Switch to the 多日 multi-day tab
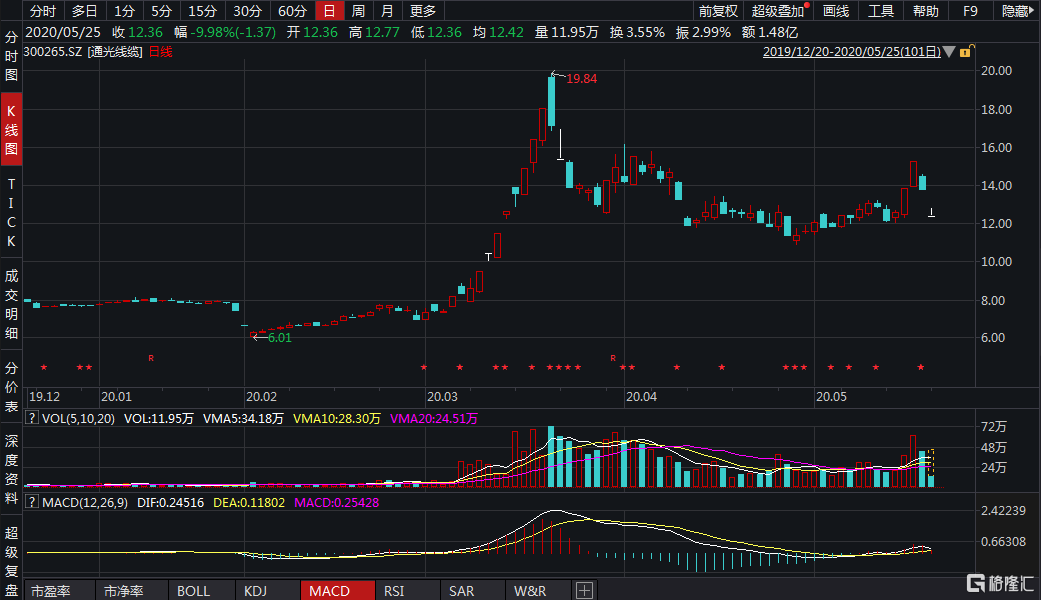Image resolution: width=1041 pixels, height=600 pixels. [84, 11]
